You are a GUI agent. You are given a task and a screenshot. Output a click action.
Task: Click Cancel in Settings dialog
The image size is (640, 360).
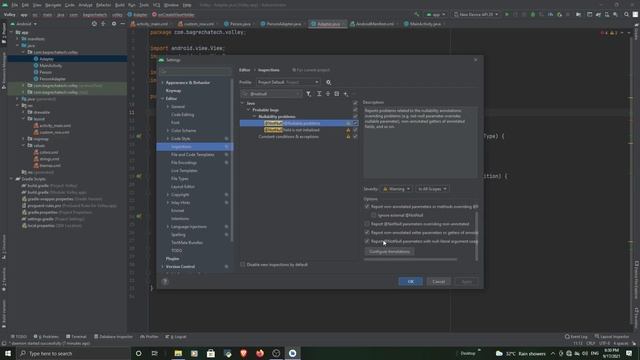click(x=438, y=282)
